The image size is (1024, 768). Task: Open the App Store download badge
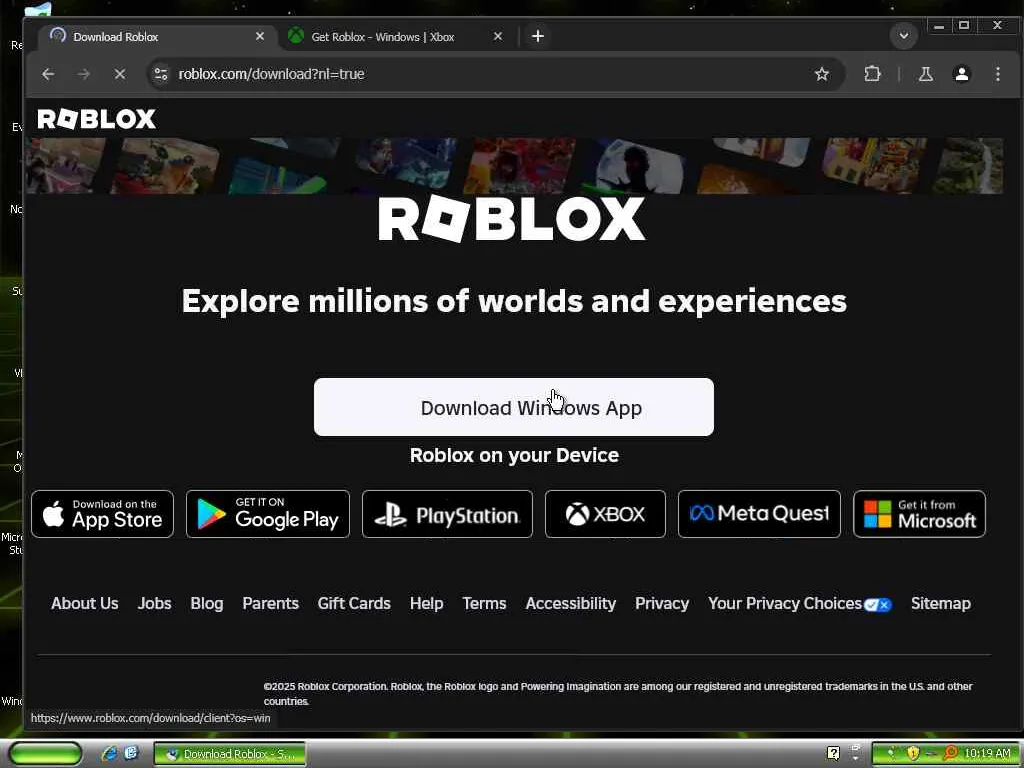tap(103, 514)
